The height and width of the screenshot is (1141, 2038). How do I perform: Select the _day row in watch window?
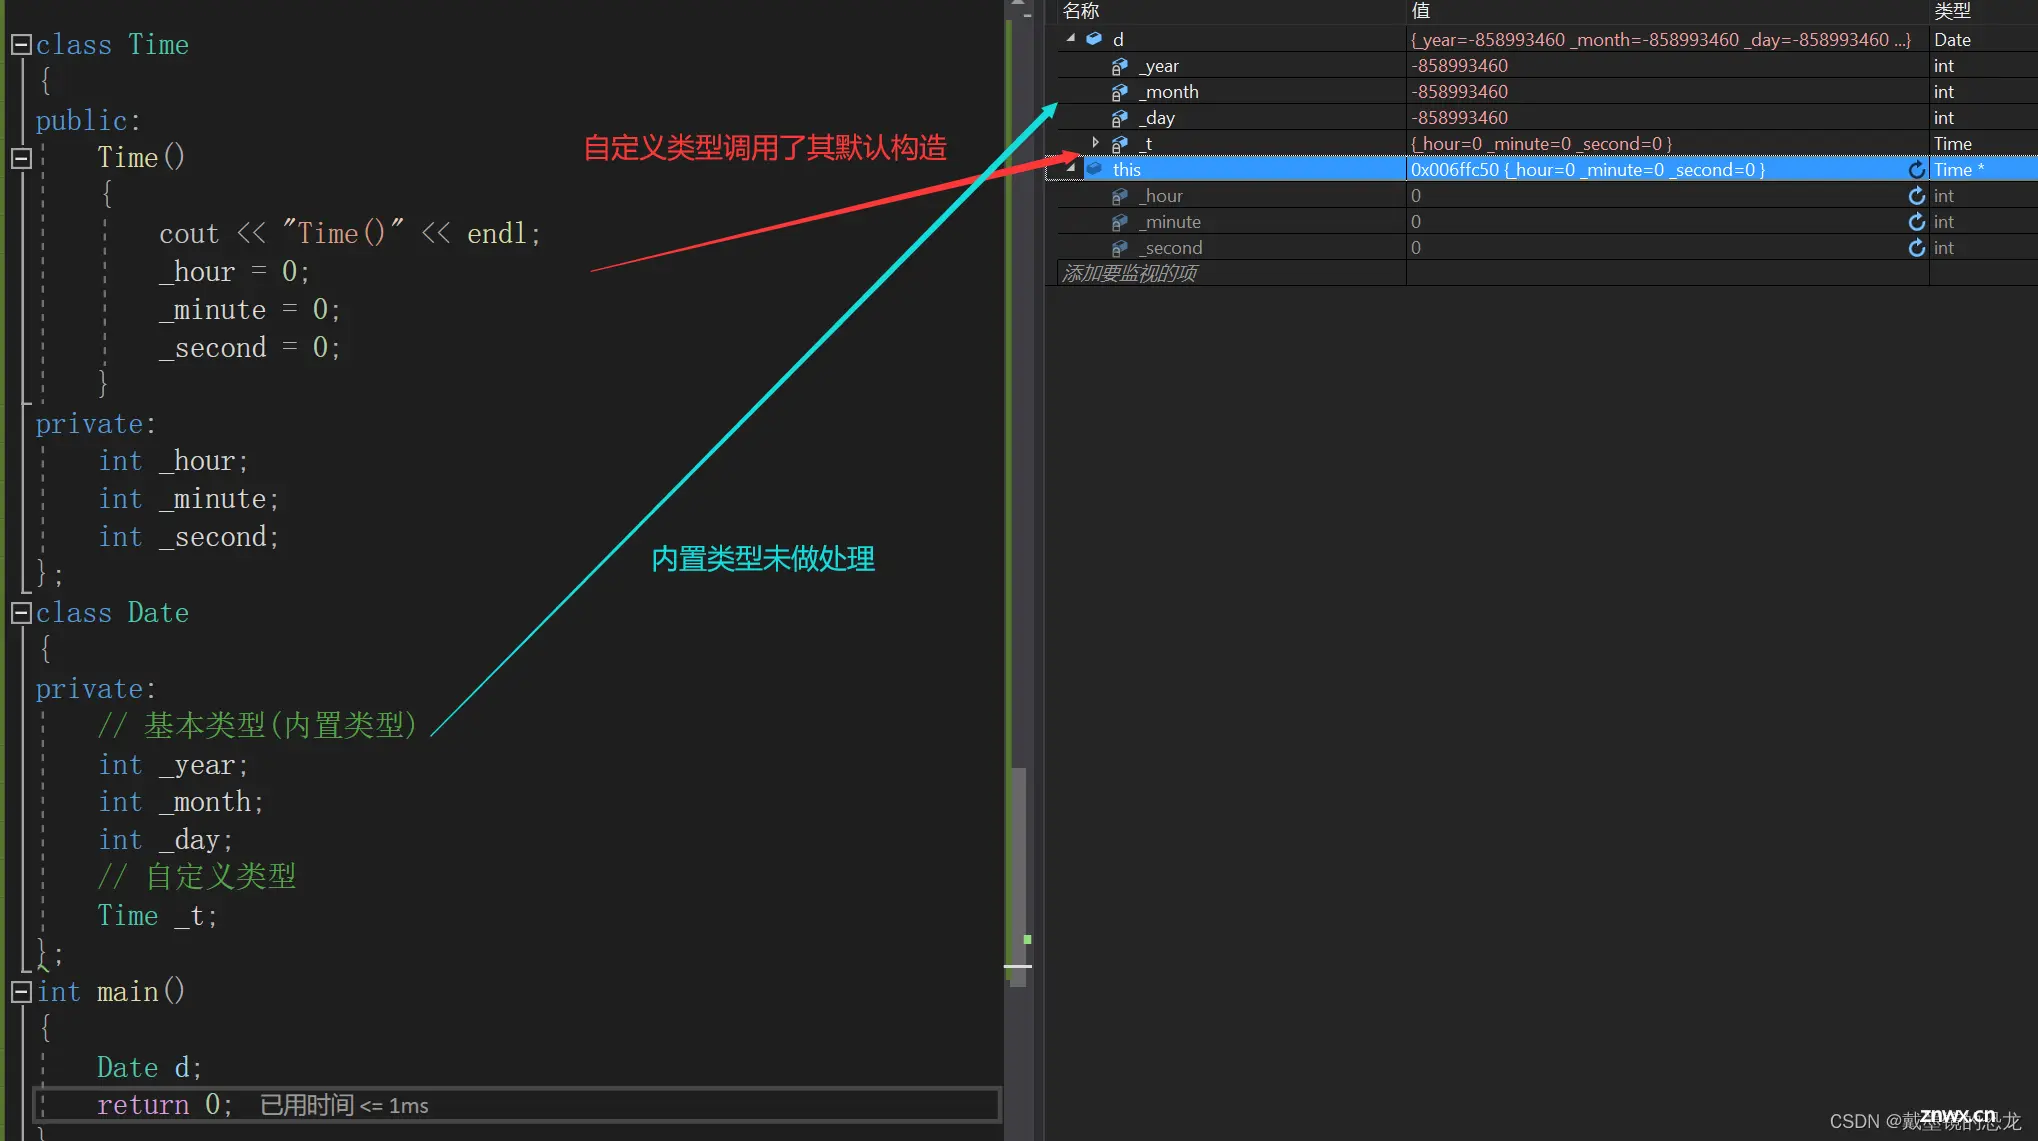(1547, 118)
